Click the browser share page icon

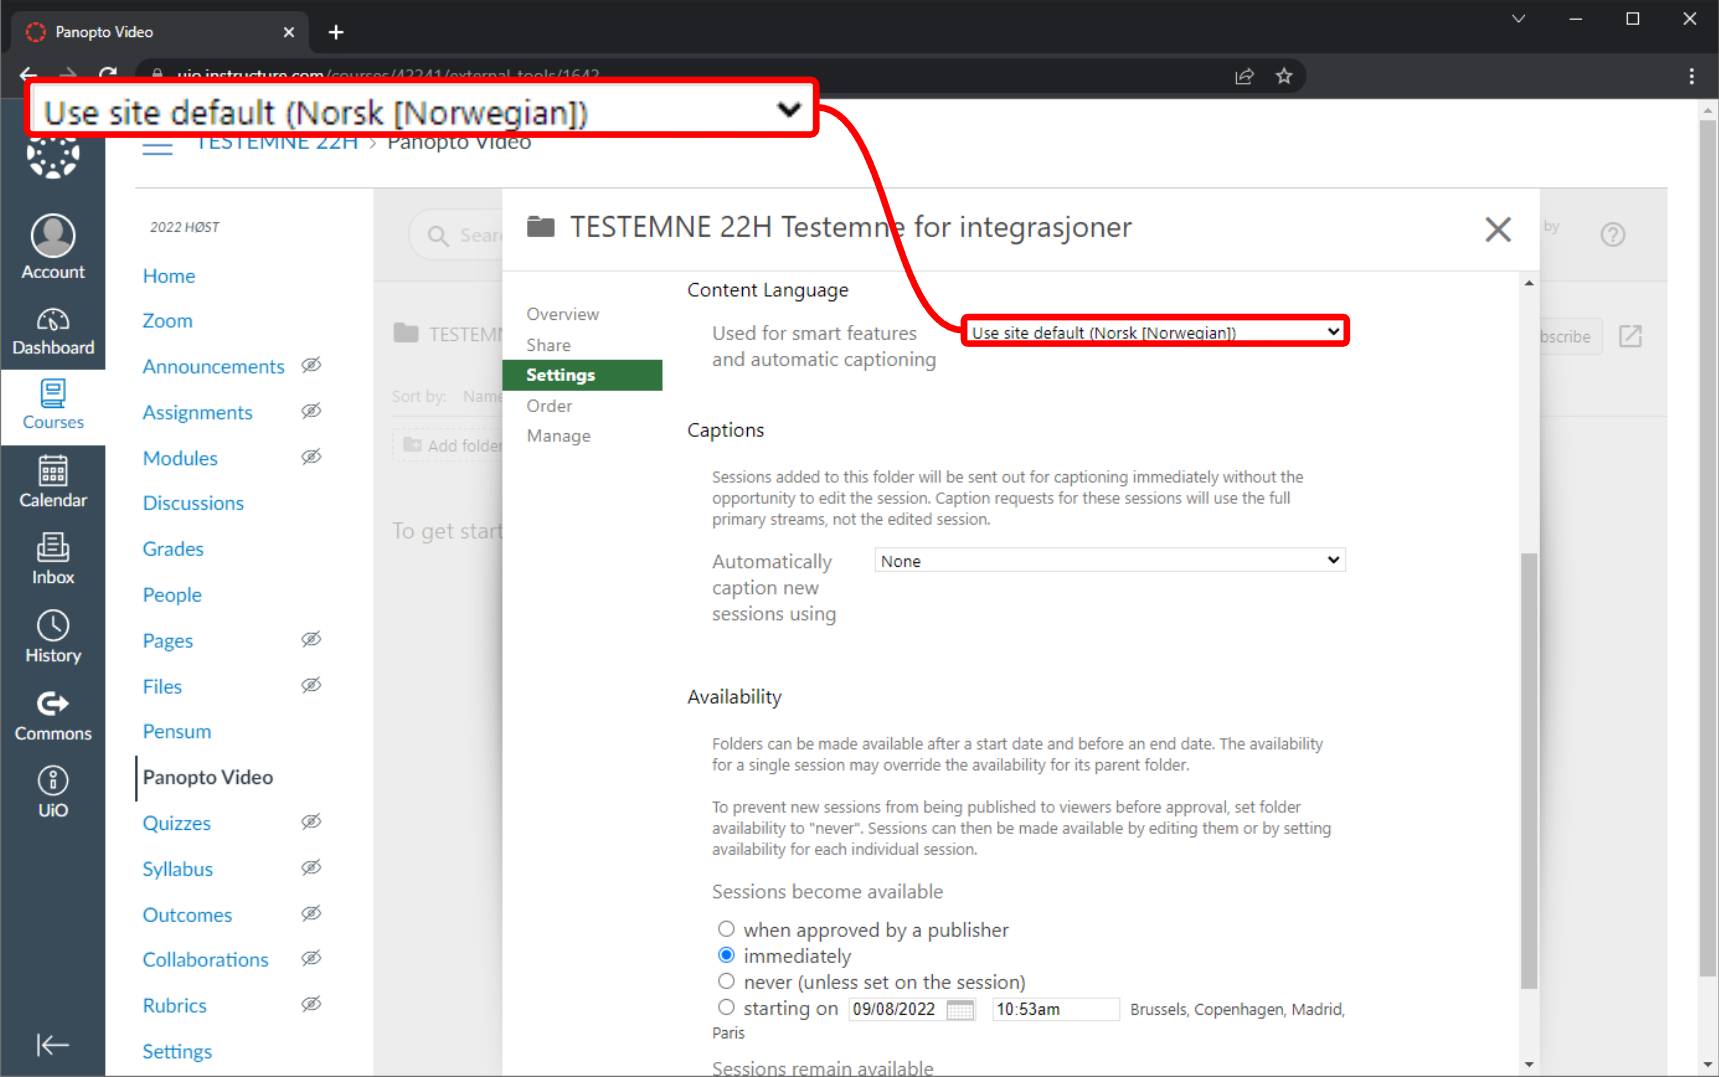tap(1244, 76)
